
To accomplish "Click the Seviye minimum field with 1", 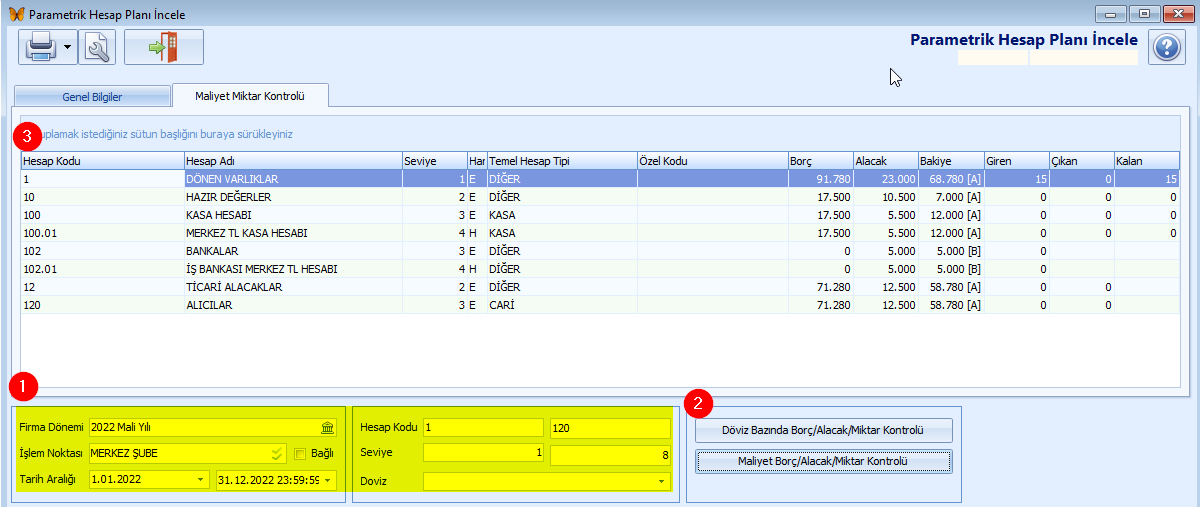I will (x=483, y=453).
